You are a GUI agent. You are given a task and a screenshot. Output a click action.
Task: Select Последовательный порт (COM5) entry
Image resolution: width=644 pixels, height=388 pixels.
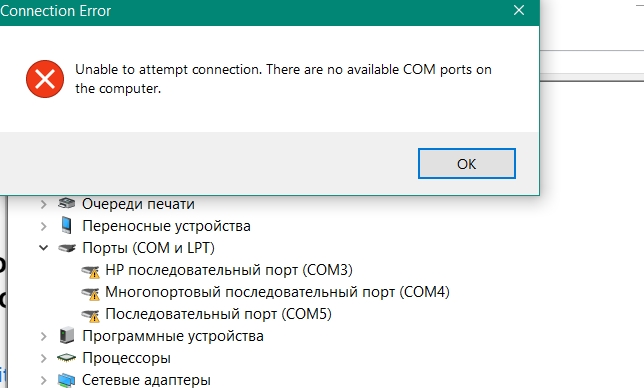[218, 314]
